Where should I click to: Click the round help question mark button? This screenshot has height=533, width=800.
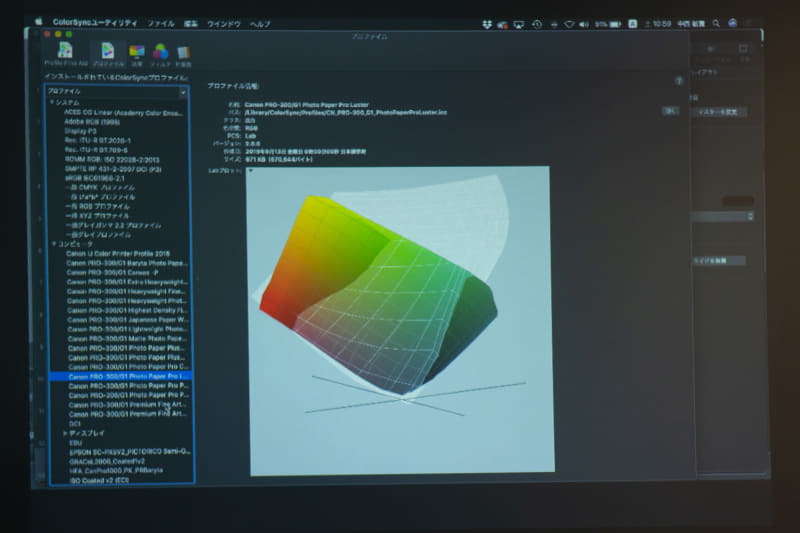[679, 81]
